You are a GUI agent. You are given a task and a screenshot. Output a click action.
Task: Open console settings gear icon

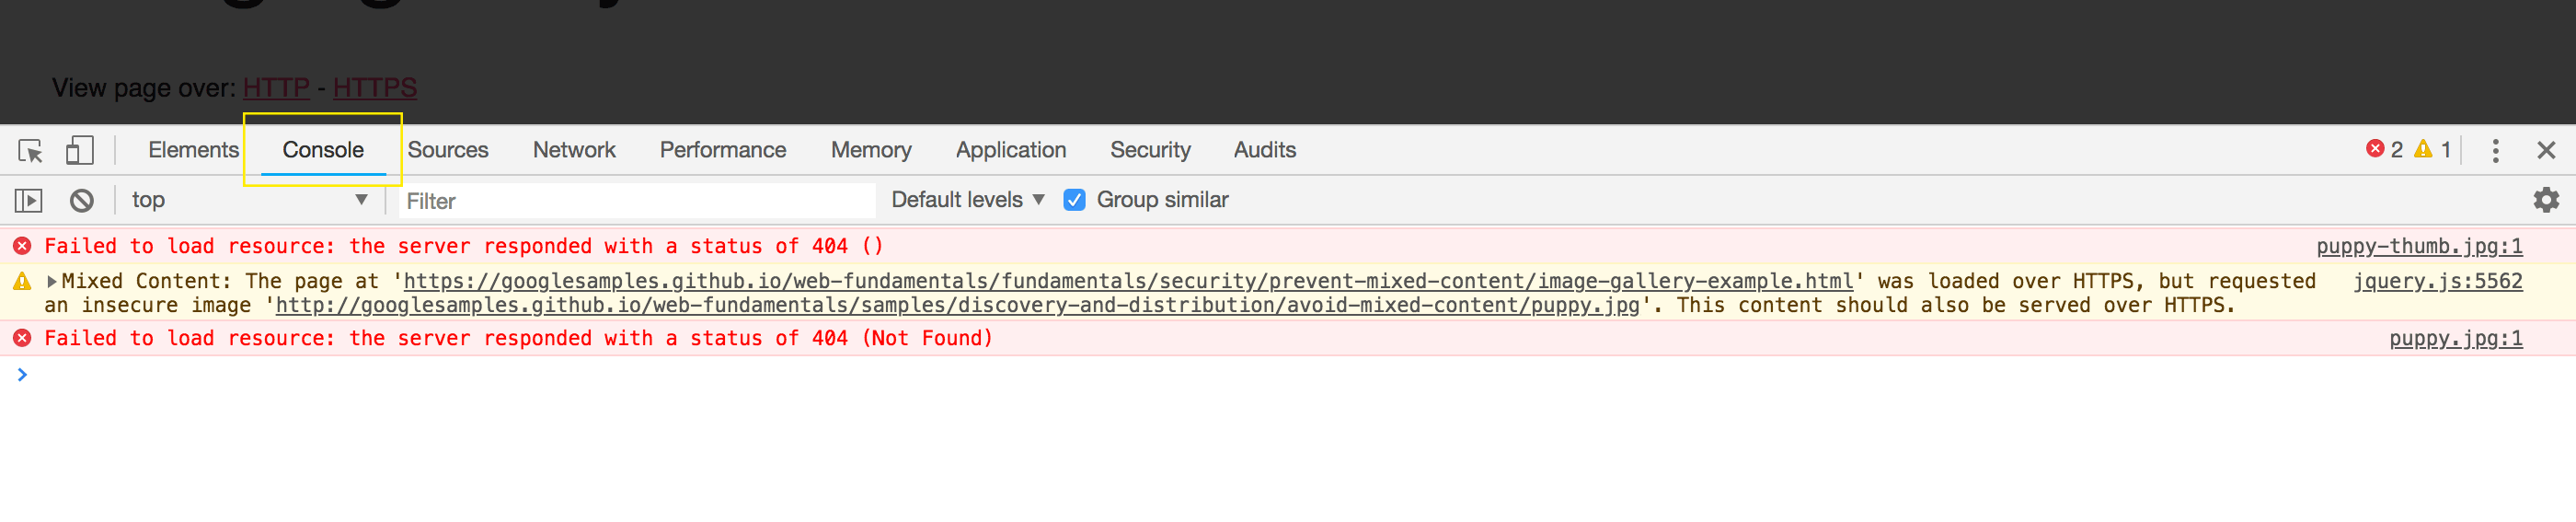(2545, 200)
